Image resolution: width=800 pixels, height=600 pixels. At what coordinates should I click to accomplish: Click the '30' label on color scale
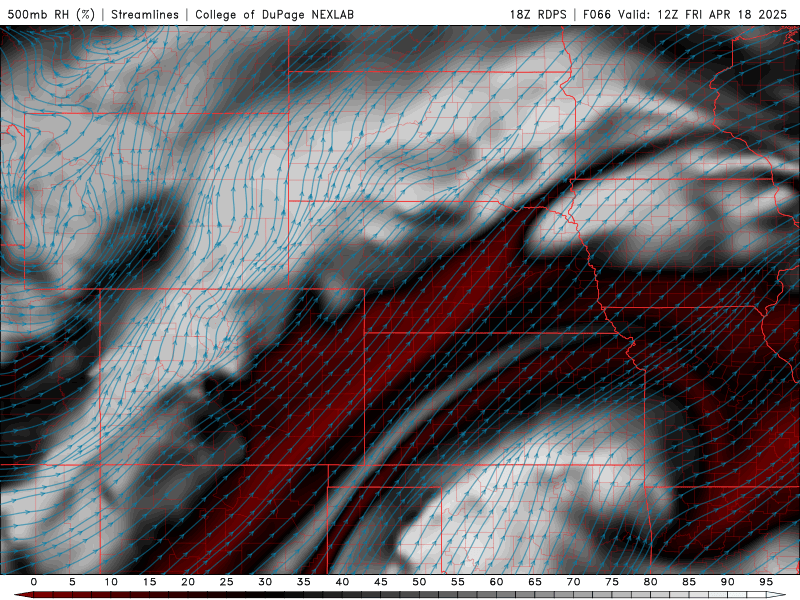click(x=265, y=582)
